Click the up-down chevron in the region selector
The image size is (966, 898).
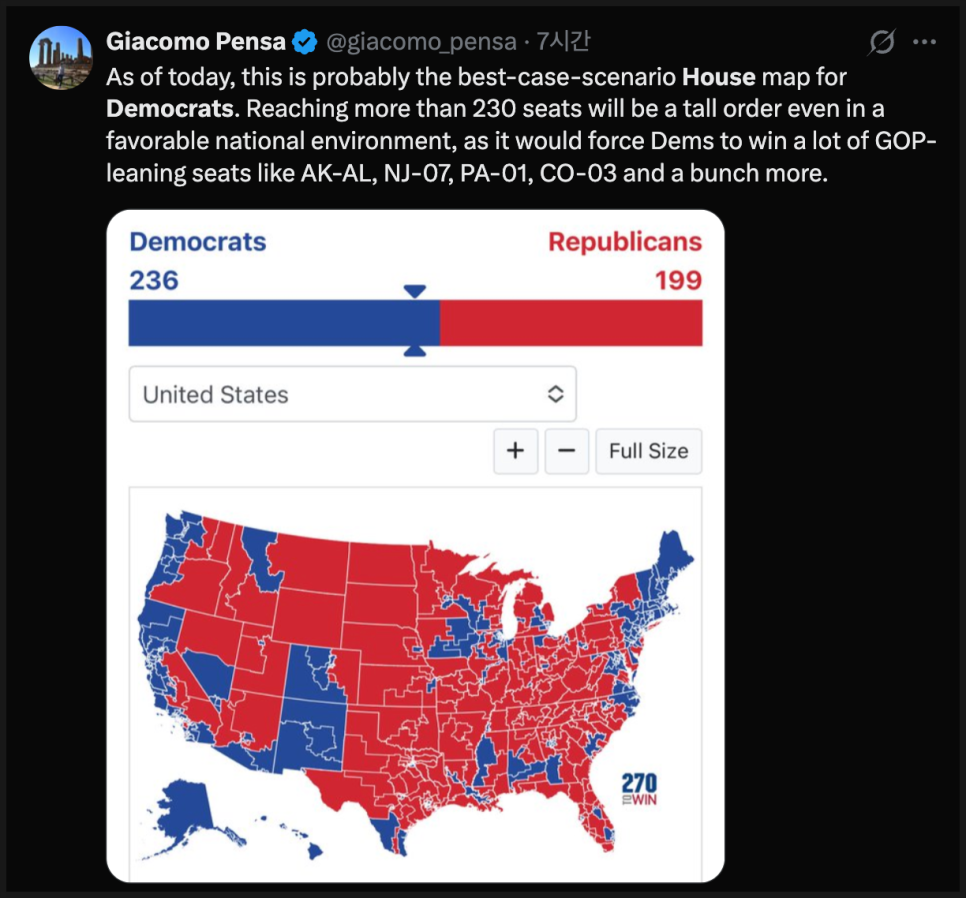point(556,394)
